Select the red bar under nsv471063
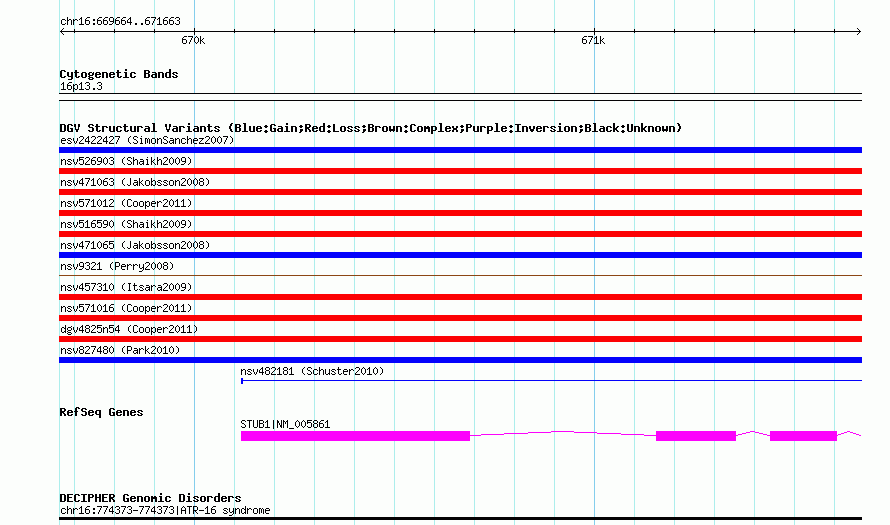This screenshot has height=525, width=890. [460, 192]
